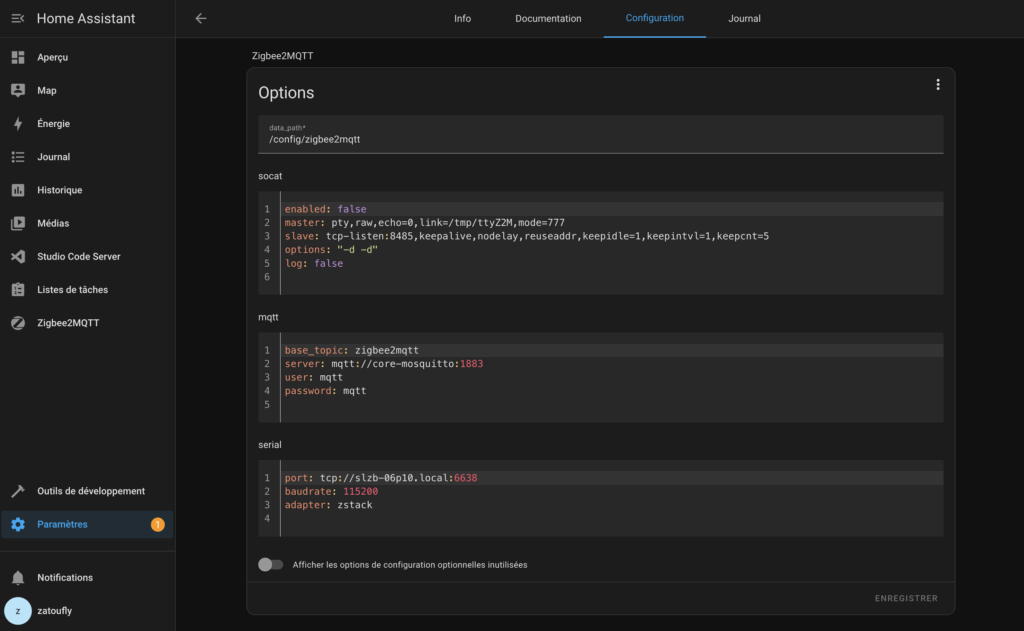Open the Outils de développement hammer icon
The height and width of the screenshot is (631, 1024).
pyautogui.click(x=18, y=491)
